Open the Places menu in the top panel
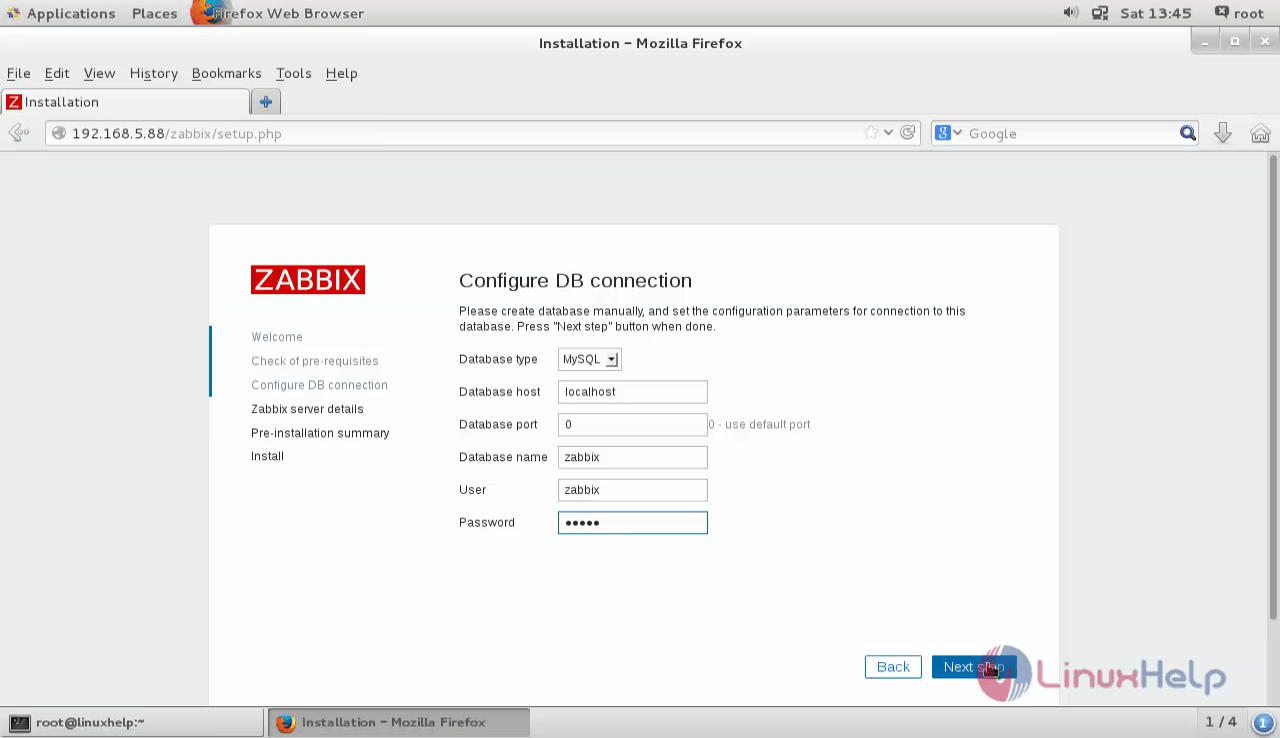The image size is (1280, 738). [x=154, y=13]
